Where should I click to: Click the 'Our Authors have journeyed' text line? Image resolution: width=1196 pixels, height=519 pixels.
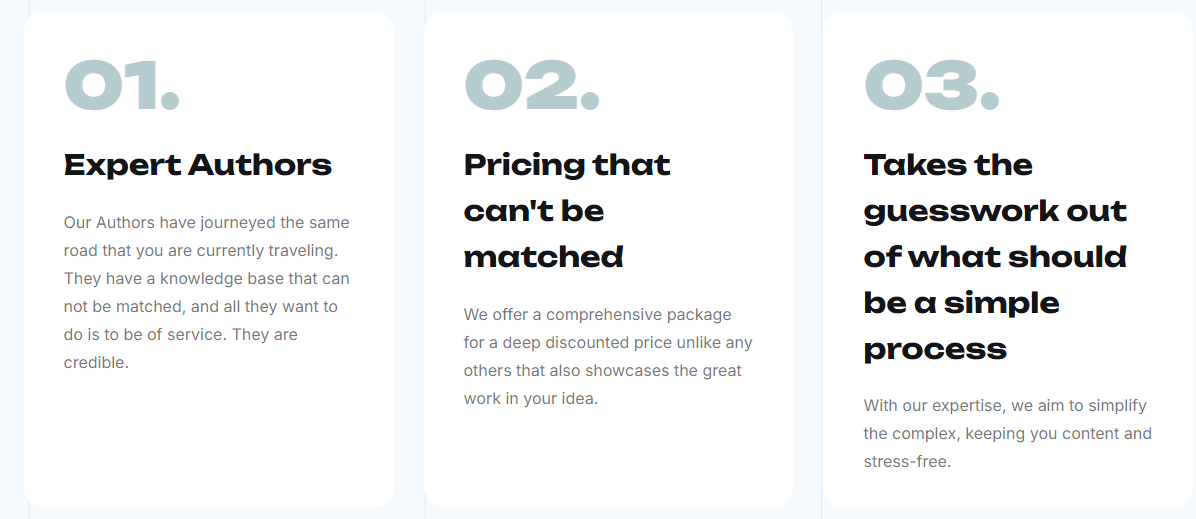click(x=207, y=223)
